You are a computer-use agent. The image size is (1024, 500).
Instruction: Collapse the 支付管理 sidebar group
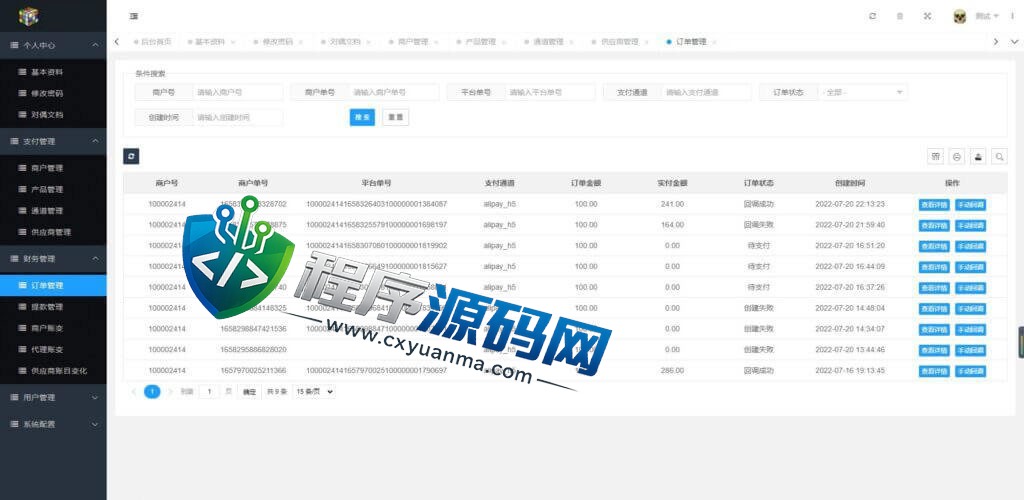pos(53,141)
